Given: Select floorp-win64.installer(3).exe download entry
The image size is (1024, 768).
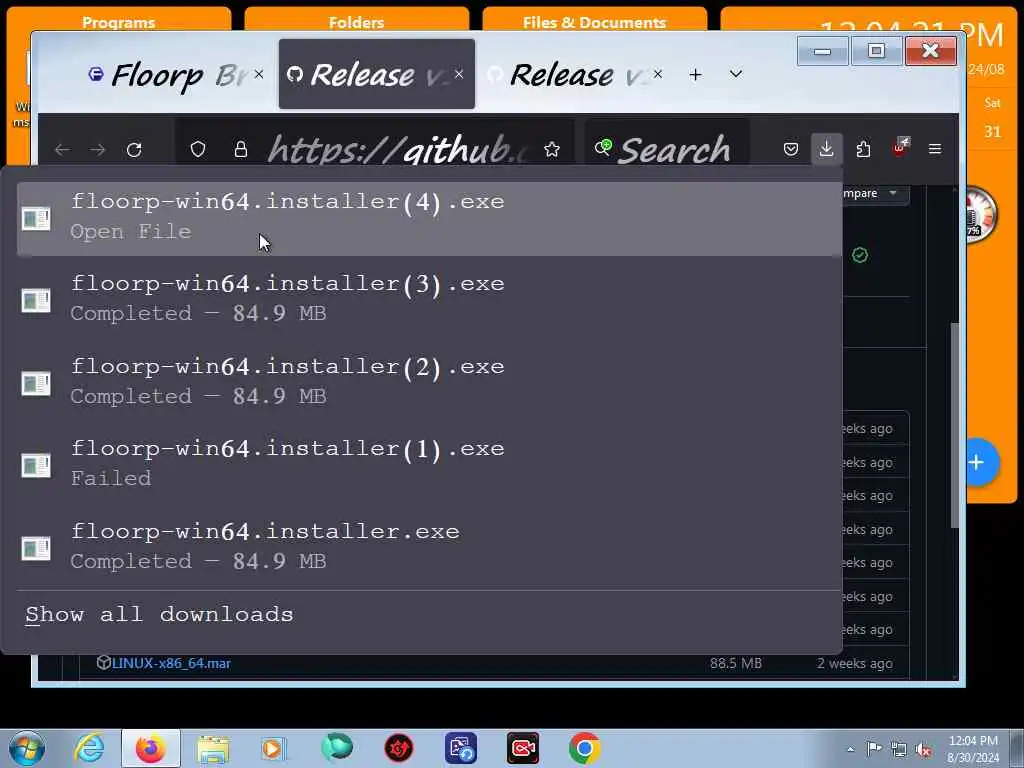Looking at the screenshot, I should 429,300.
